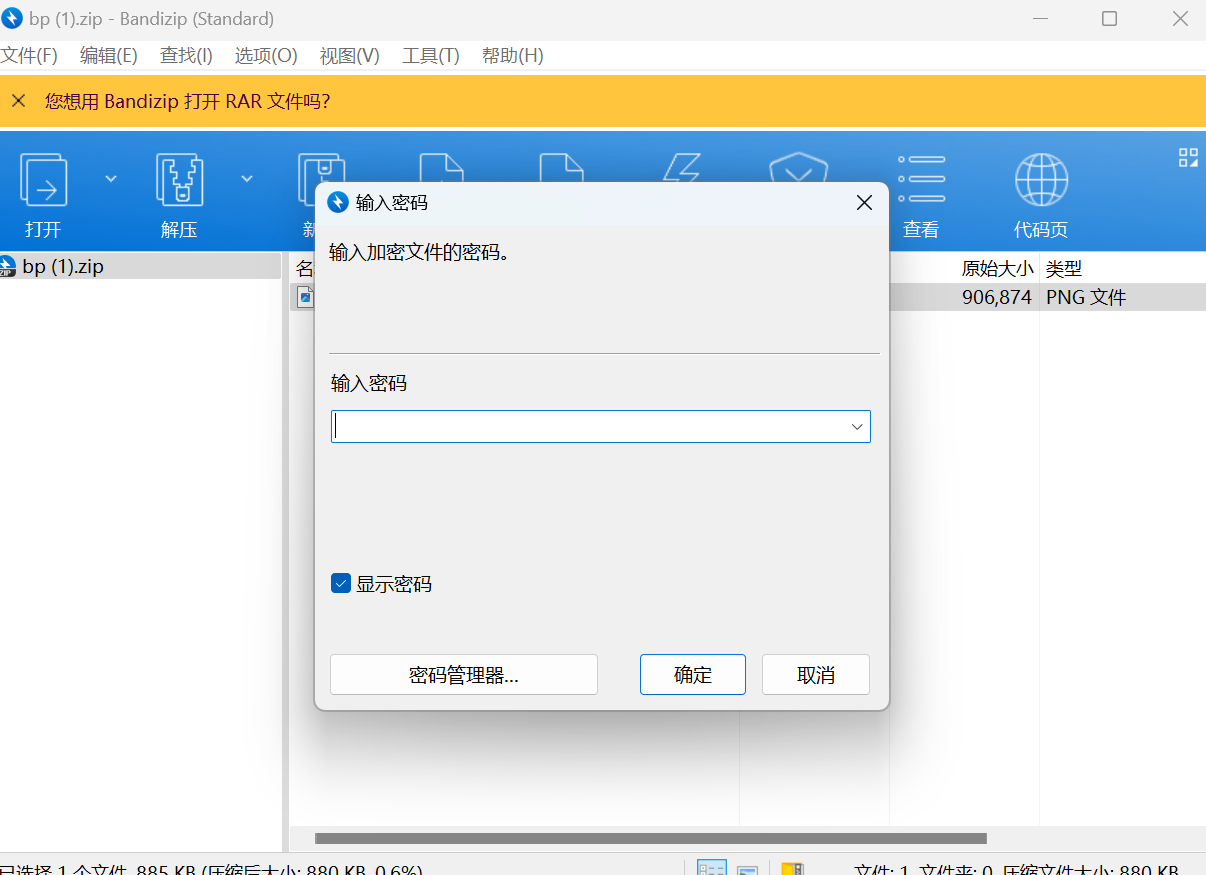Screen dimensions: 1206x875
Task: Open the 编辑(E) menu
Action: 108,56
